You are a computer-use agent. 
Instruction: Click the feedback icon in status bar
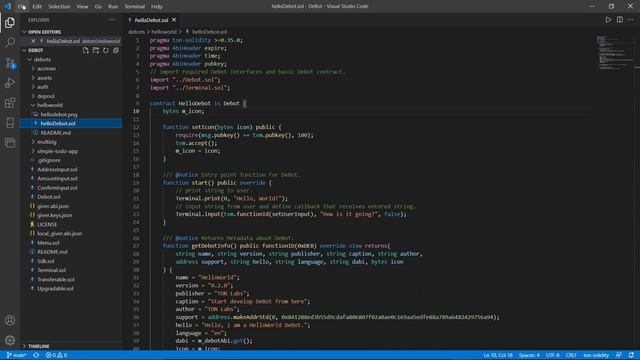619,355
